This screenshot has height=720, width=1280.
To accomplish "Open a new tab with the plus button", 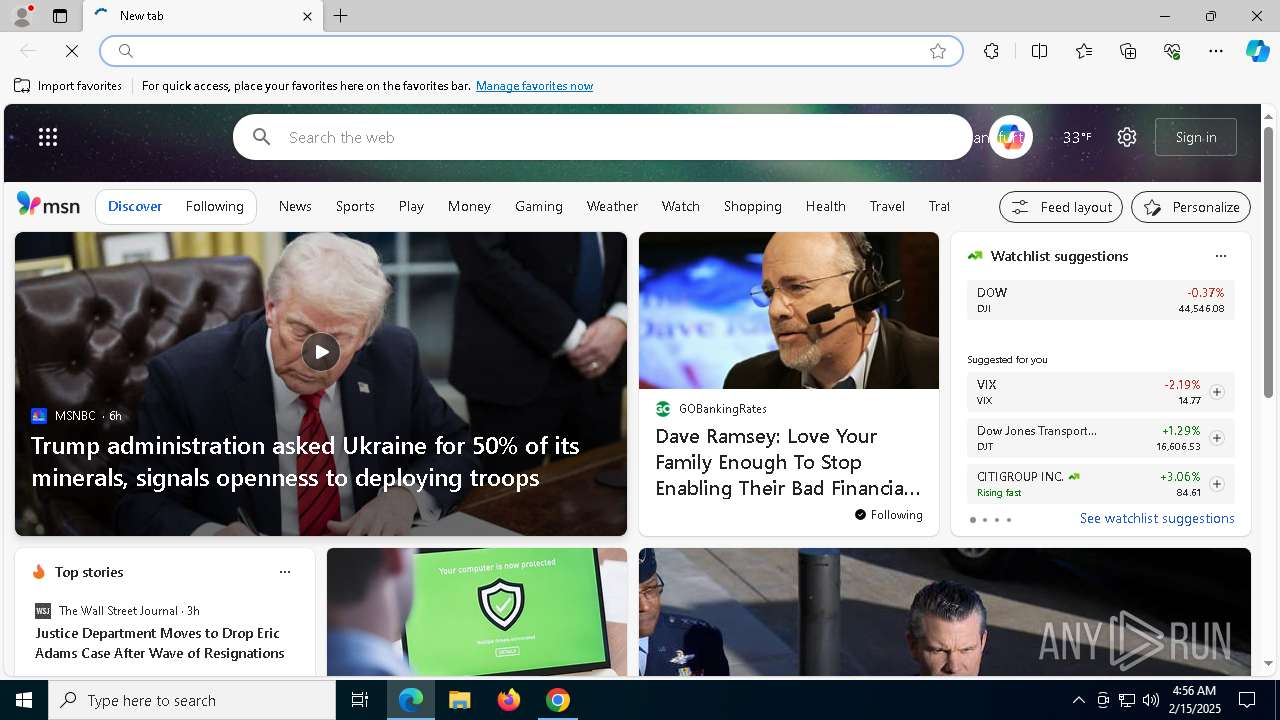I will point(341,16).
